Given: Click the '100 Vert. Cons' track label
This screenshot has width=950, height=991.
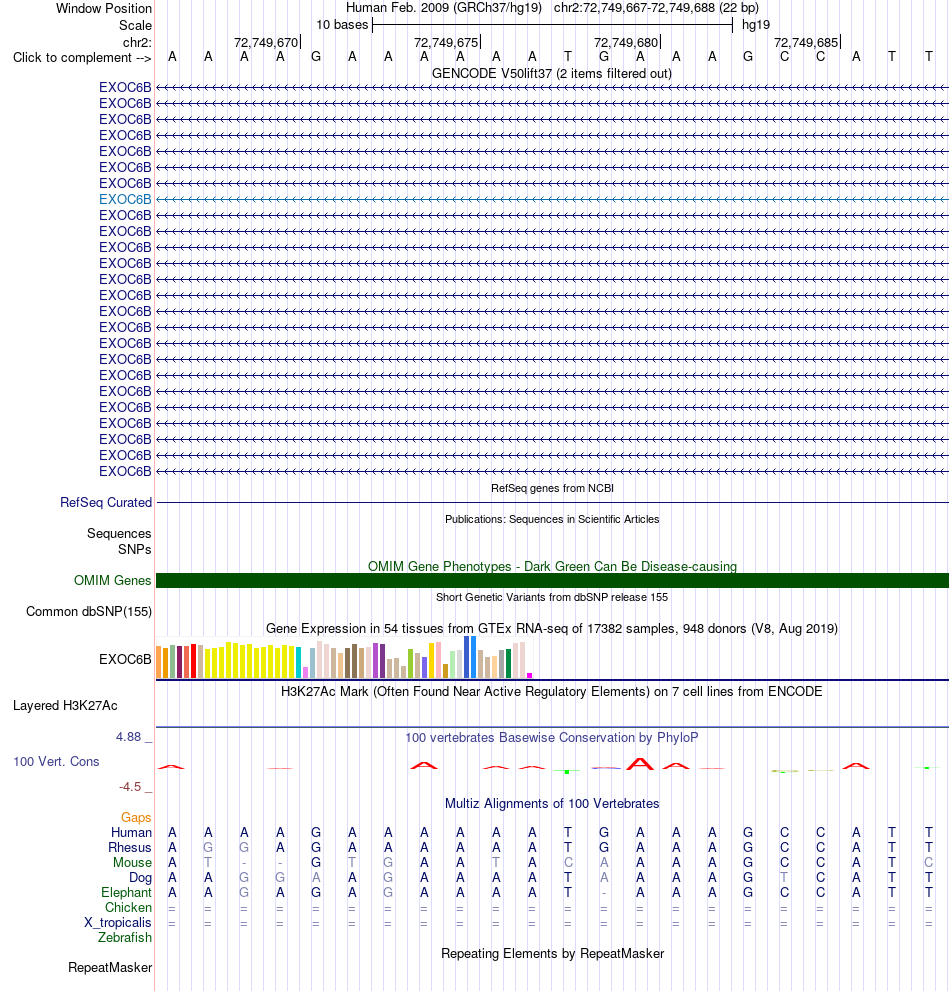Looking at the screenshot, I should (x=56, y=762).
